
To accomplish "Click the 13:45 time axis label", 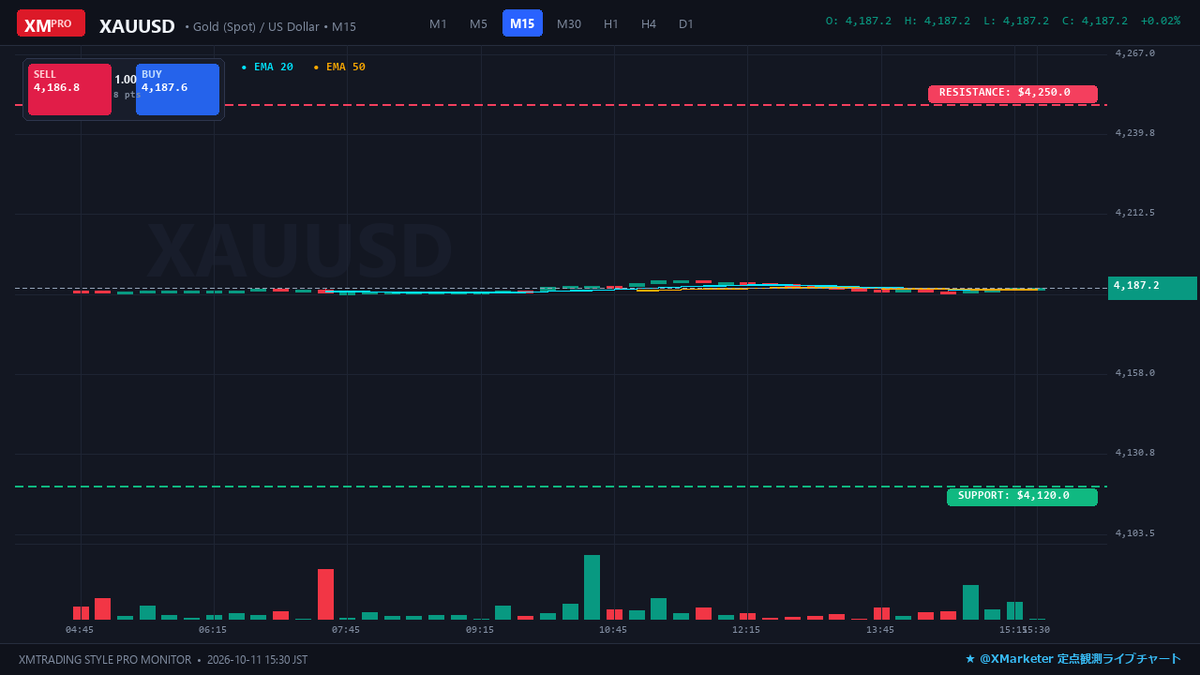I will tap(880, 630).
